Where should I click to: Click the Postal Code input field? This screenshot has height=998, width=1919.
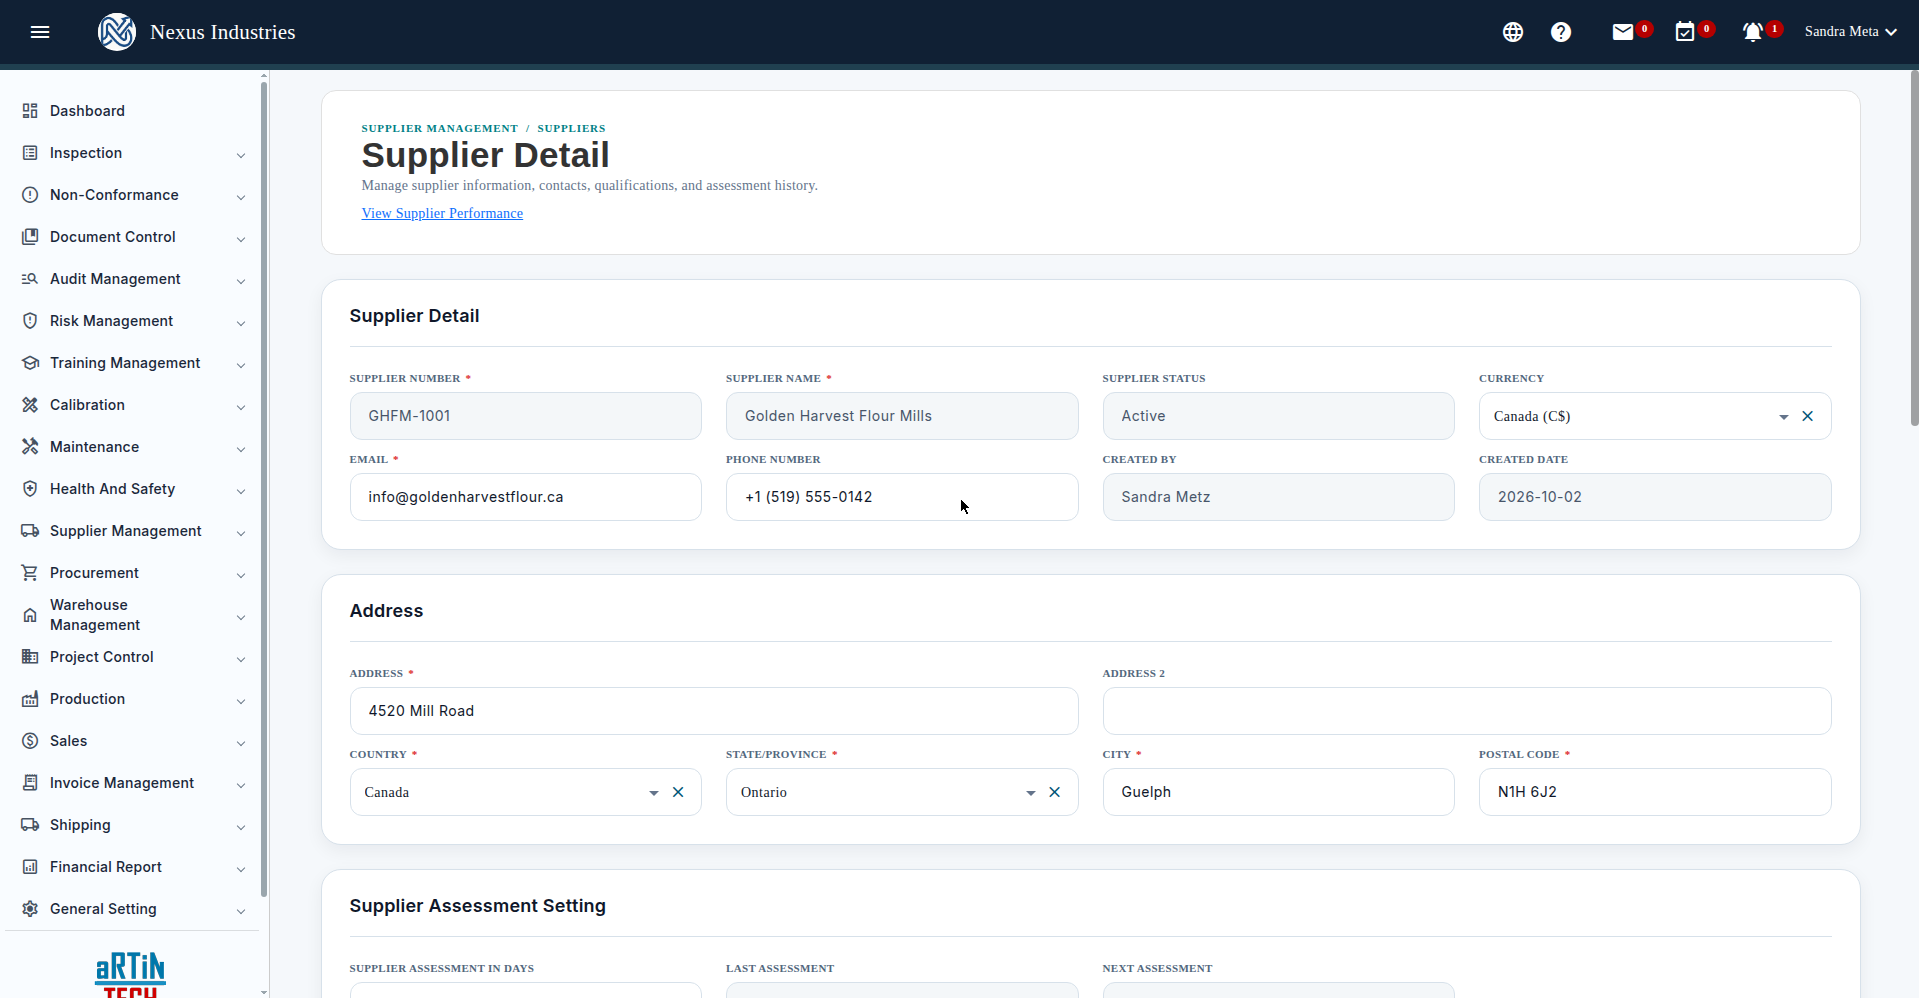[1655, 792]
